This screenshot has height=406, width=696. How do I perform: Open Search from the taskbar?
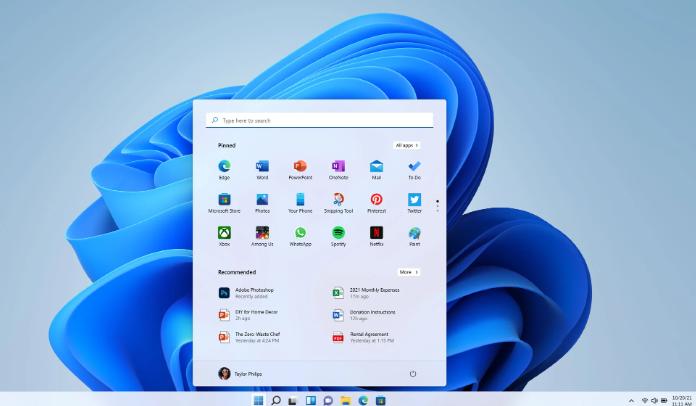tap(276, 400)
